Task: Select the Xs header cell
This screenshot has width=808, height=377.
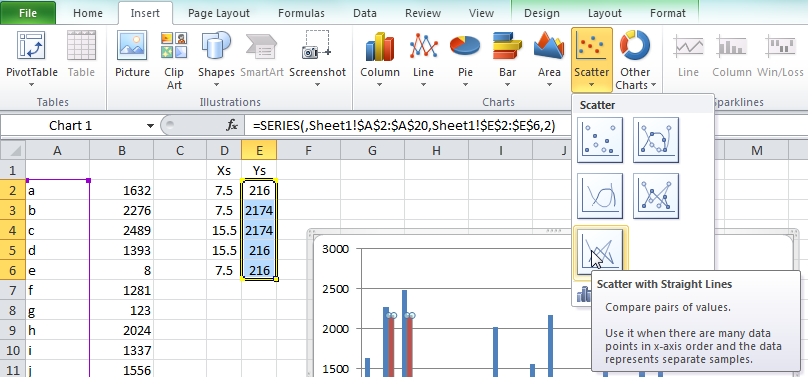Action: pos(224,170)
